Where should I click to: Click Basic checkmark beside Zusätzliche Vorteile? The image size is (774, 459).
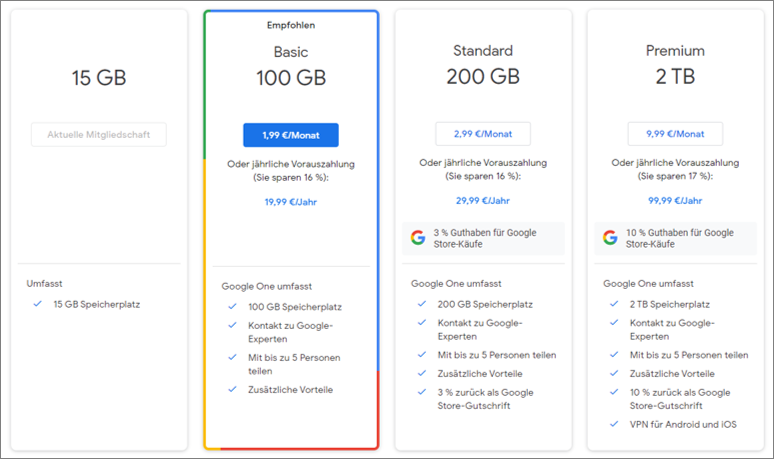tap(232, 389)
